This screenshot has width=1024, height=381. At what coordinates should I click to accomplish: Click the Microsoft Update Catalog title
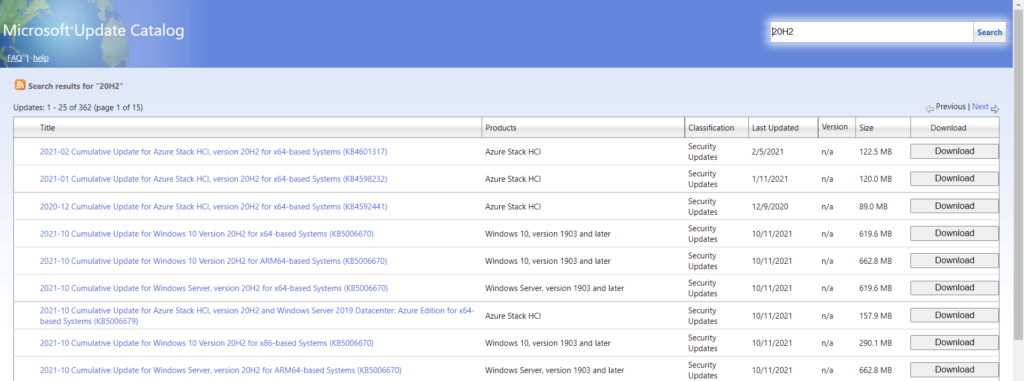click(x=93, y=31)
